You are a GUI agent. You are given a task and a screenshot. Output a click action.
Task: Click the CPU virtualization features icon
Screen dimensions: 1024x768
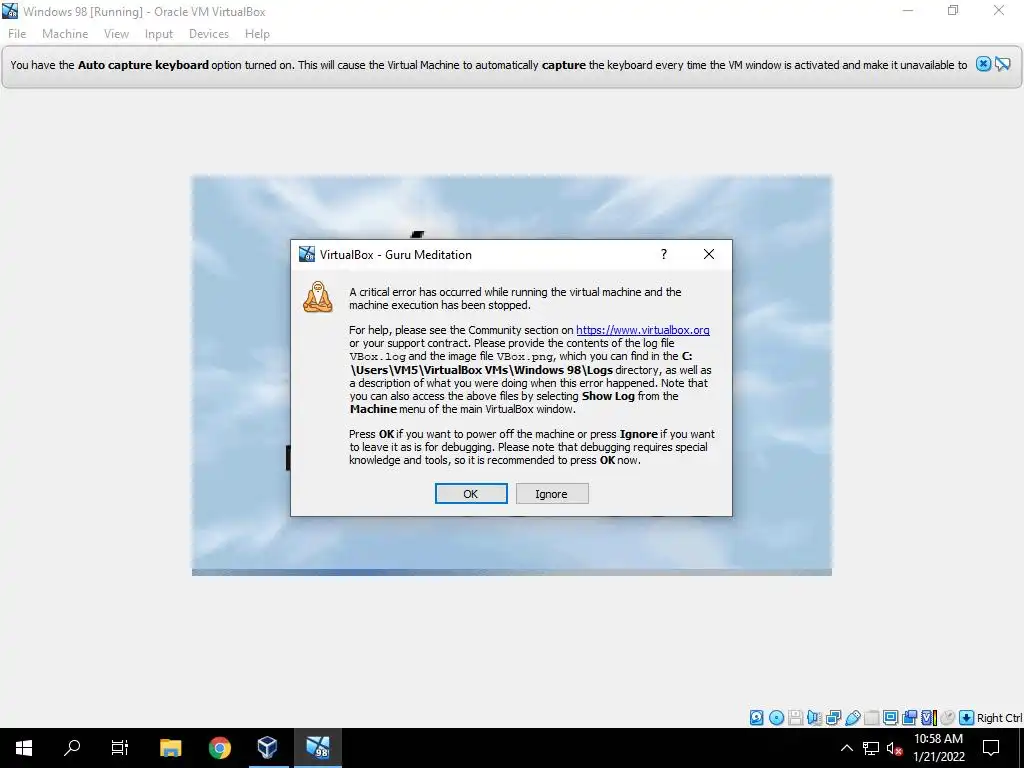[x=929, y=718]
